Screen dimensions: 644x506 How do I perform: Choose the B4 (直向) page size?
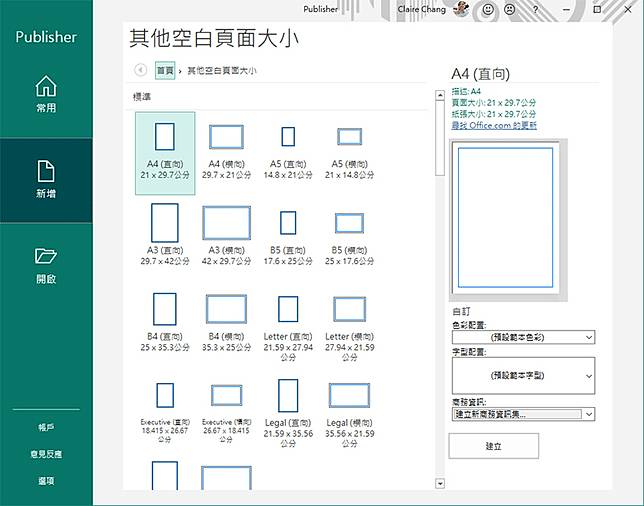pyautogui.click(x=165, y=322)
